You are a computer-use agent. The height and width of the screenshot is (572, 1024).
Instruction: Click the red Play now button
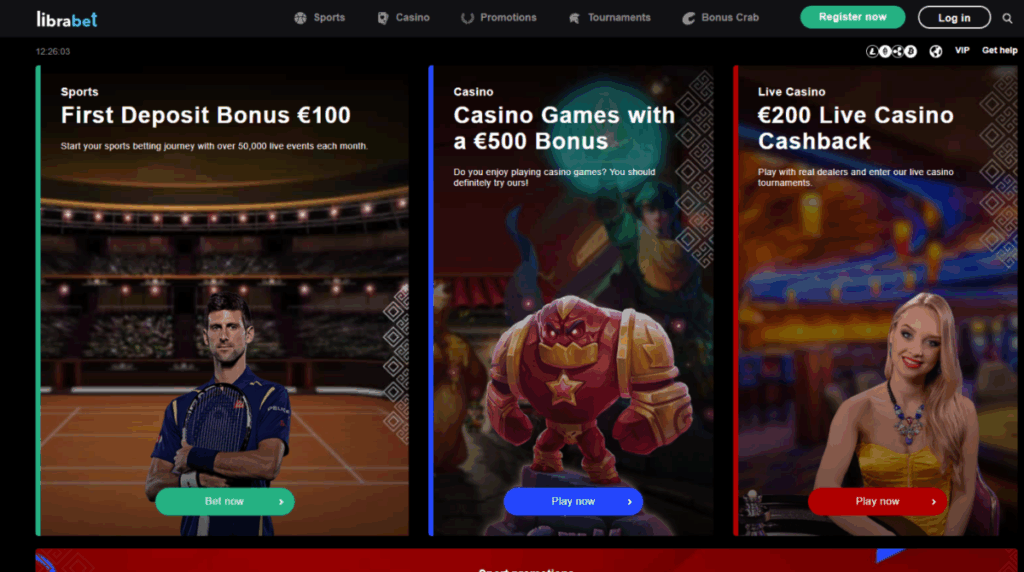coord(877,501)
